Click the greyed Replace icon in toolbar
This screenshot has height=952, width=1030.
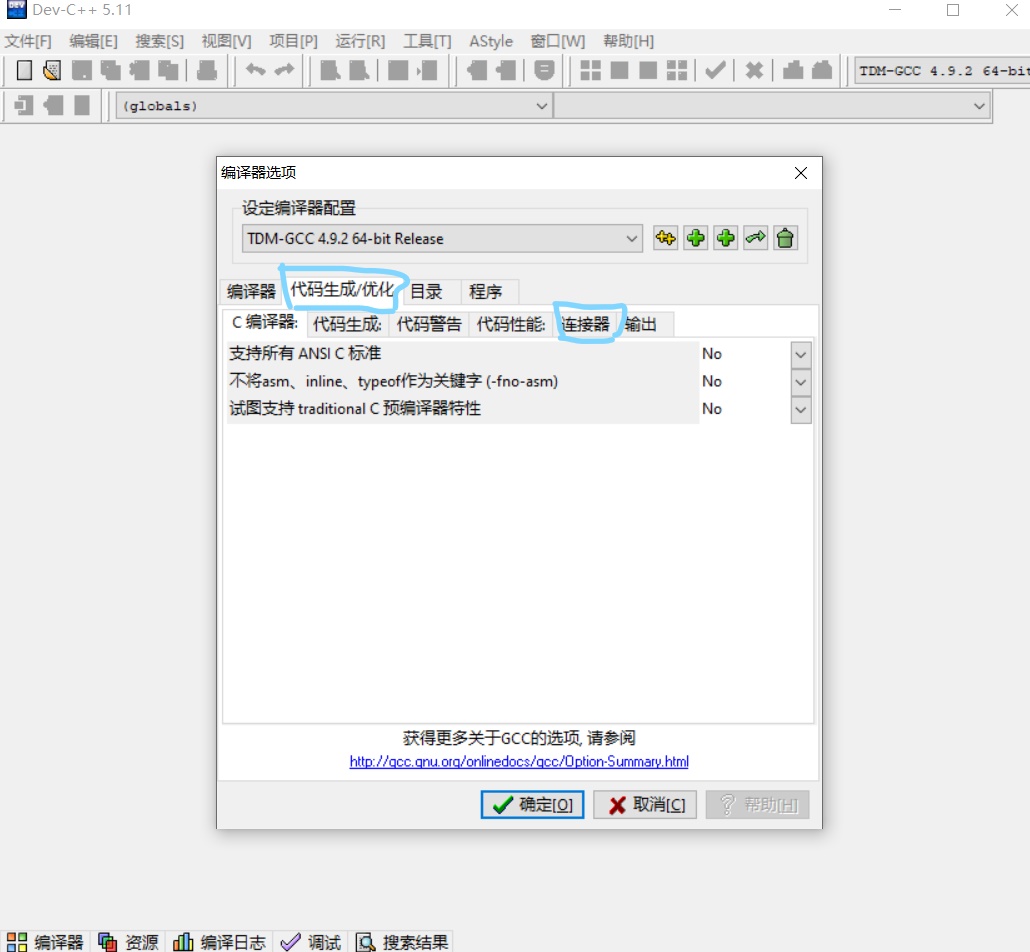359,70
